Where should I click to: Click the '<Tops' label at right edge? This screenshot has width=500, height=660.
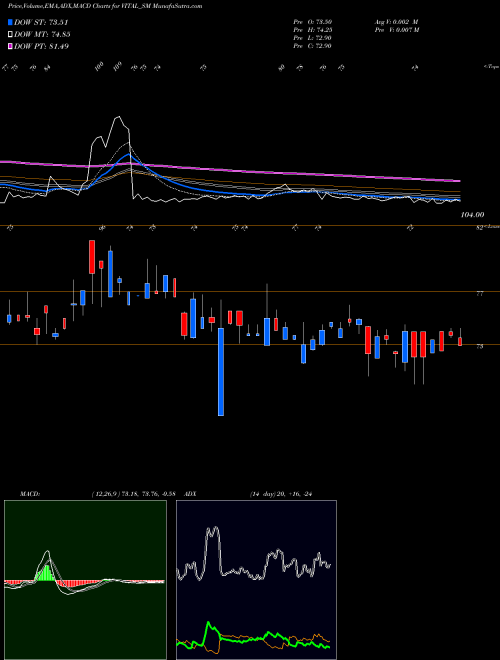click(492, 67)
